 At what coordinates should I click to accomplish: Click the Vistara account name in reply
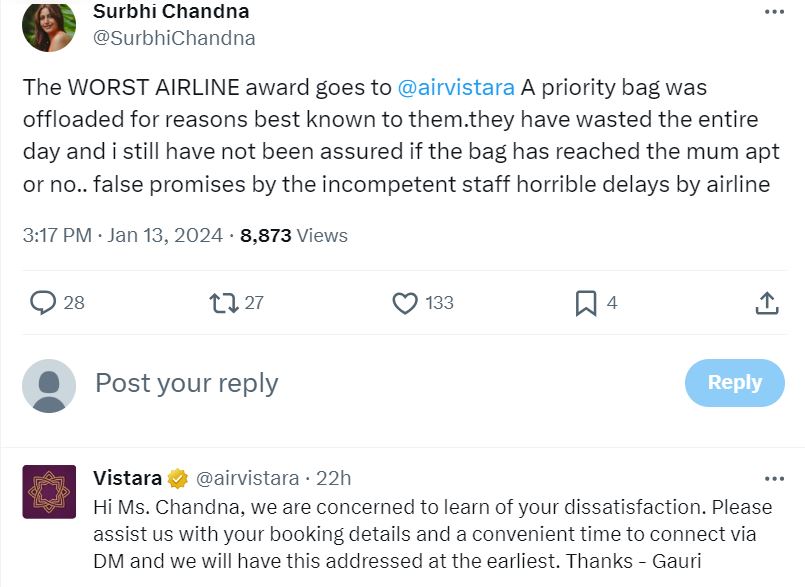point(127,478)
